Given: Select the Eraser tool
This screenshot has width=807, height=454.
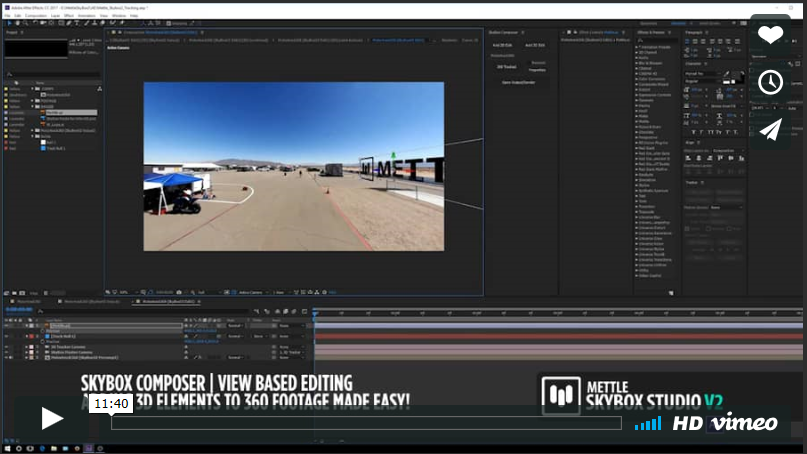Looking at the screenshot, I should pyautogui.click(x=102, y=23).
